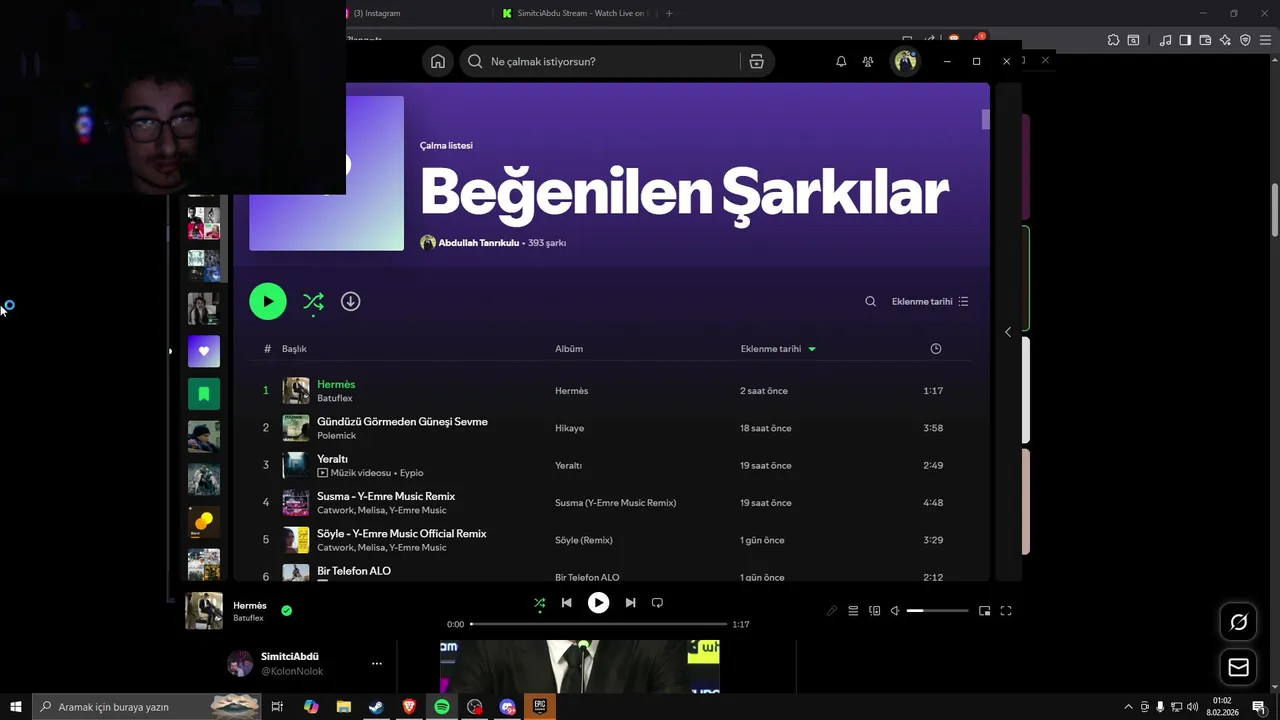This screenshot has height=720, width=1280.
Task: Skip to previous track
Action: pyautogui.click(x=567, y=603)
